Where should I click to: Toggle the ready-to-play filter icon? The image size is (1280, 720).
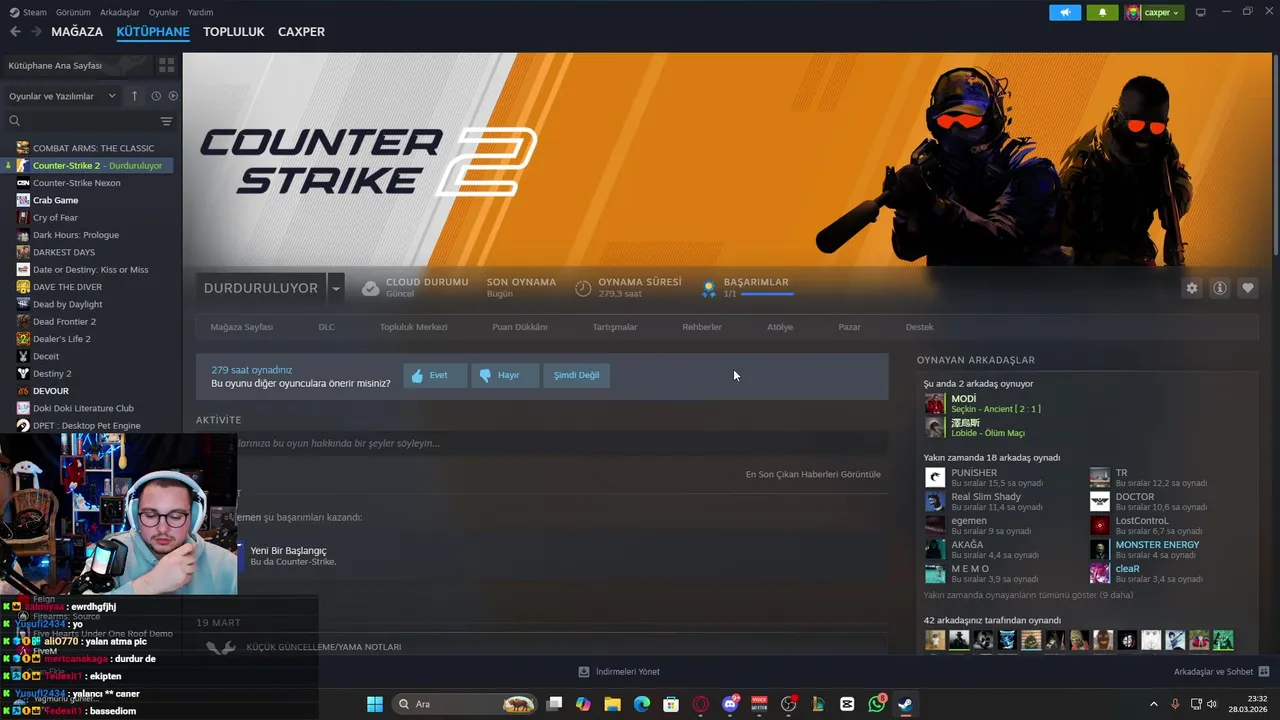click(173, 96)
